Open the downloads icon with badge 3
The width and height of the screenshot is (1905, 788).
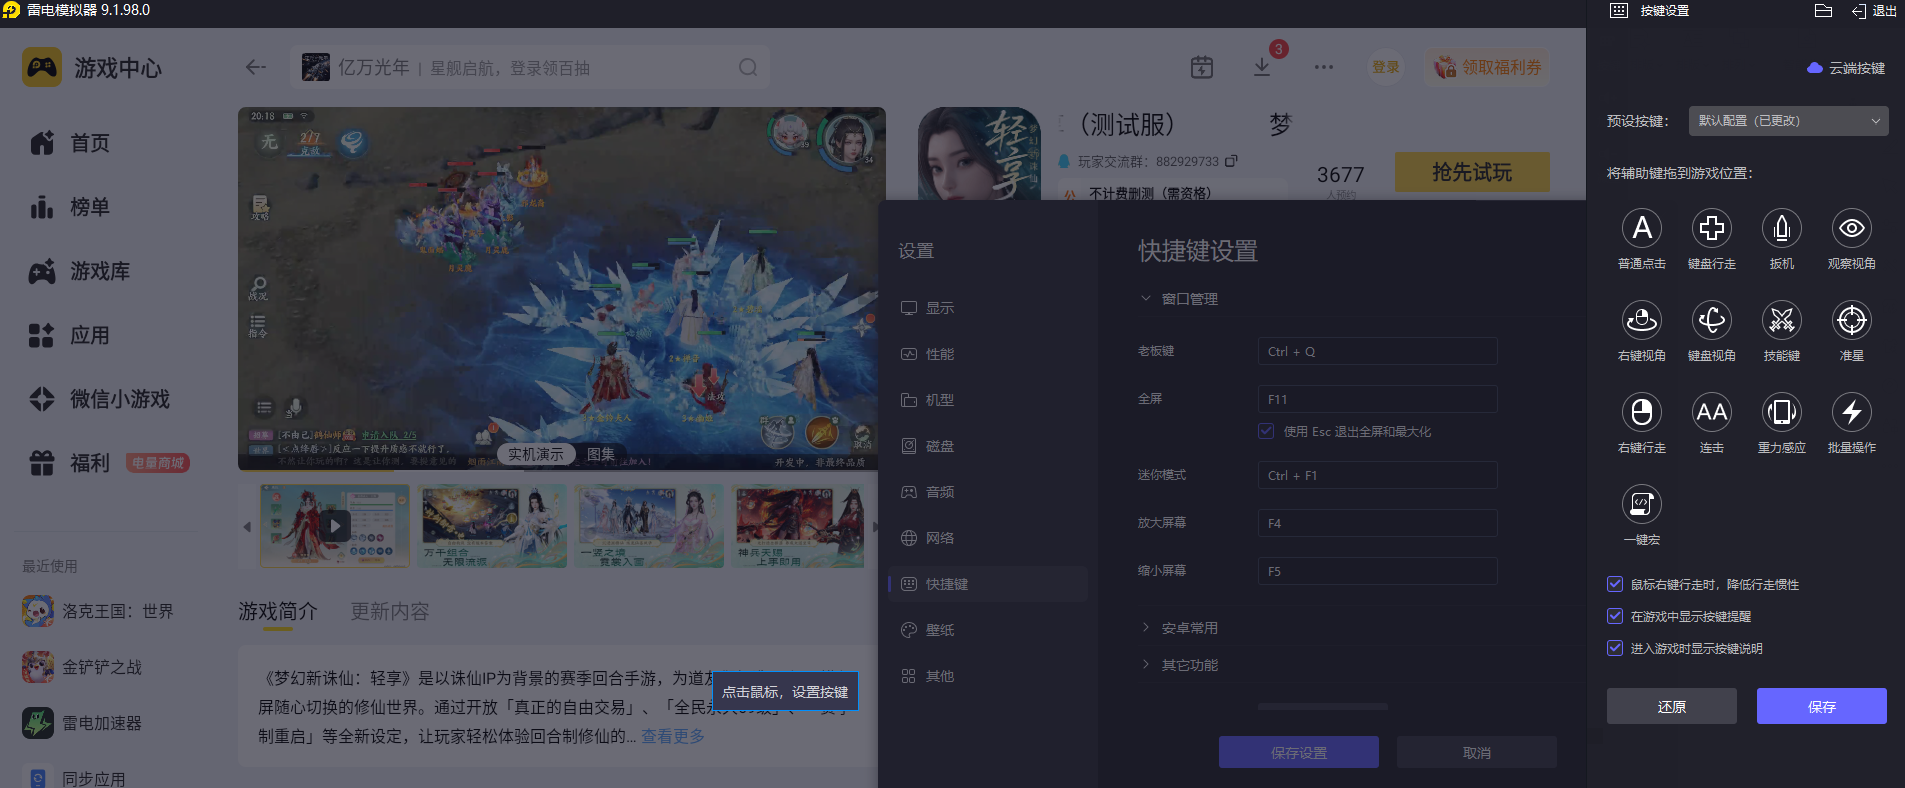(1262, 67)
